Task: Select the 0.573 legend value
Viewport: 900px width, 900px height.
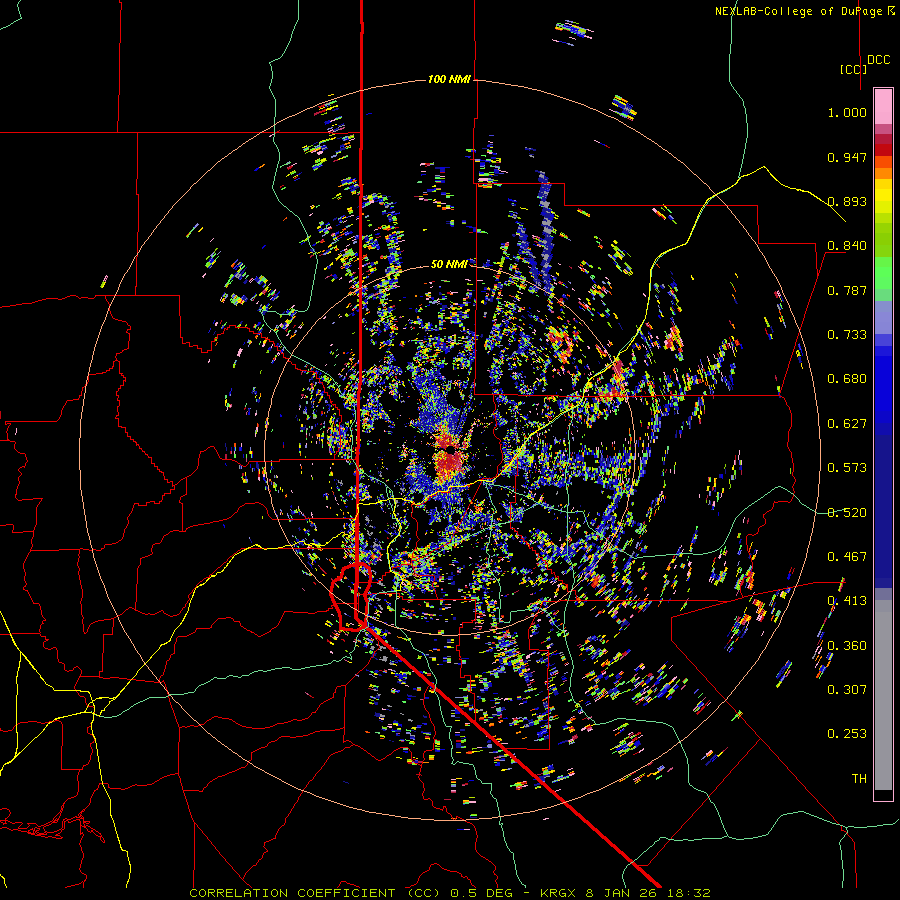Action: pyautogui.click(x=847, y=468)
